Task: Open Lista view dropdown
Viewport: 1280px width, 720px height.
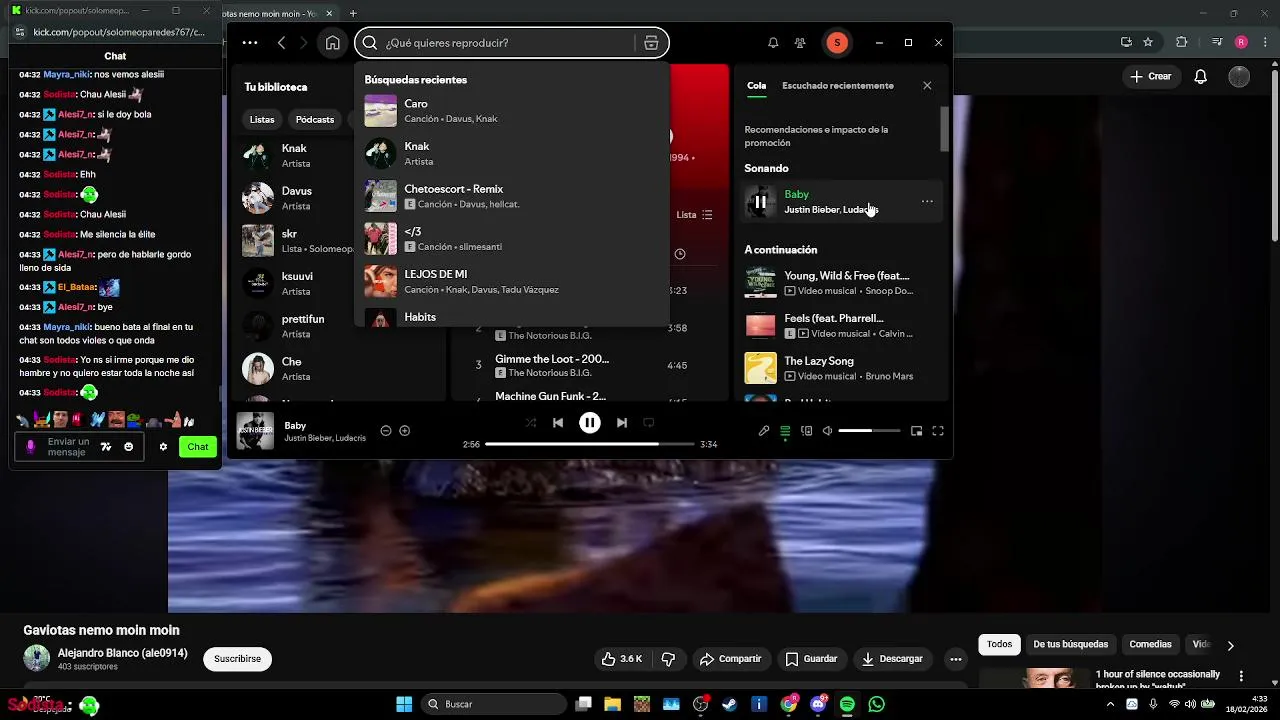Action: pyautogui.click(x=694, y=215)
